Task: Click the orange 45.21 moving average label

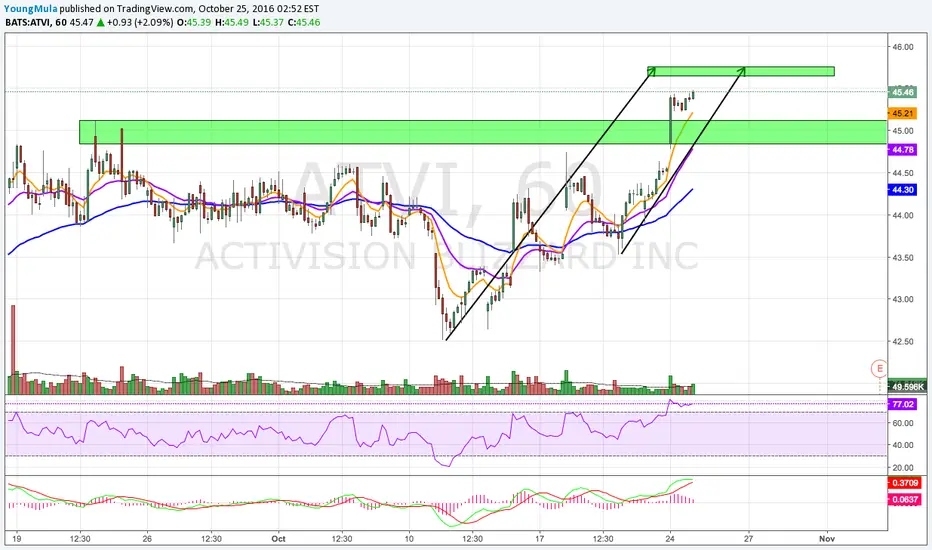Action: 902,113
